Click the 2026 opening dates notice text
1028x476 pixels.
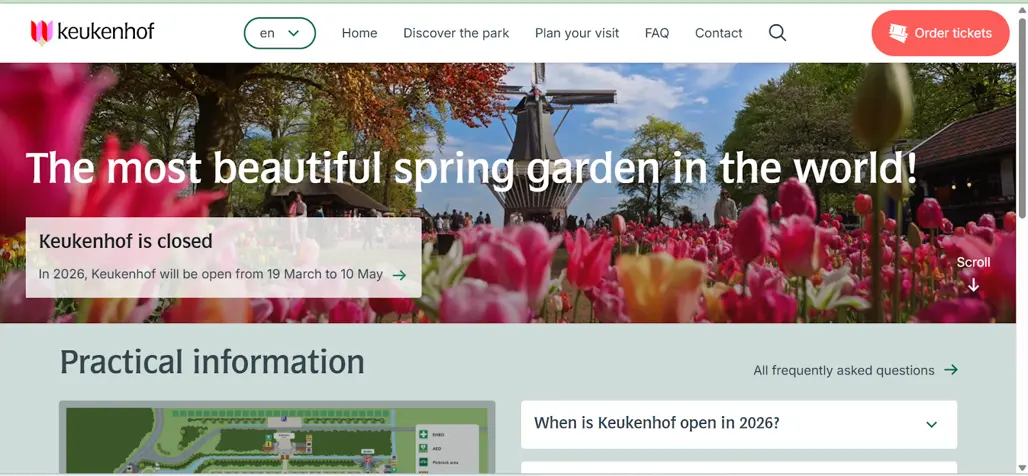[x=210, y=274]
